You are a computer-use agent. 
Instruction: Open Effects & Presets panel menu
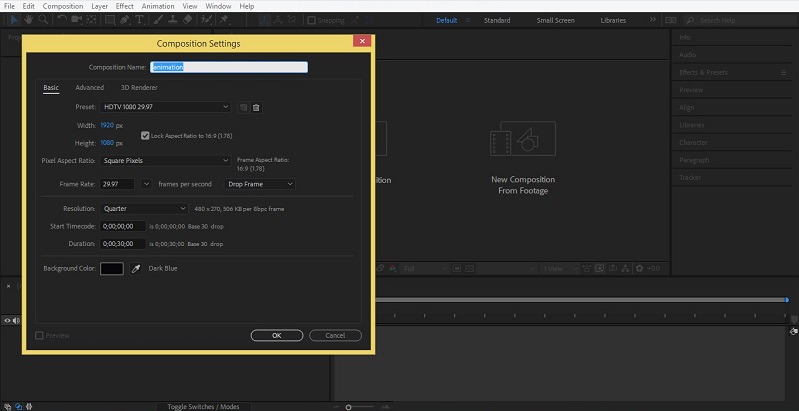(784, 72)
